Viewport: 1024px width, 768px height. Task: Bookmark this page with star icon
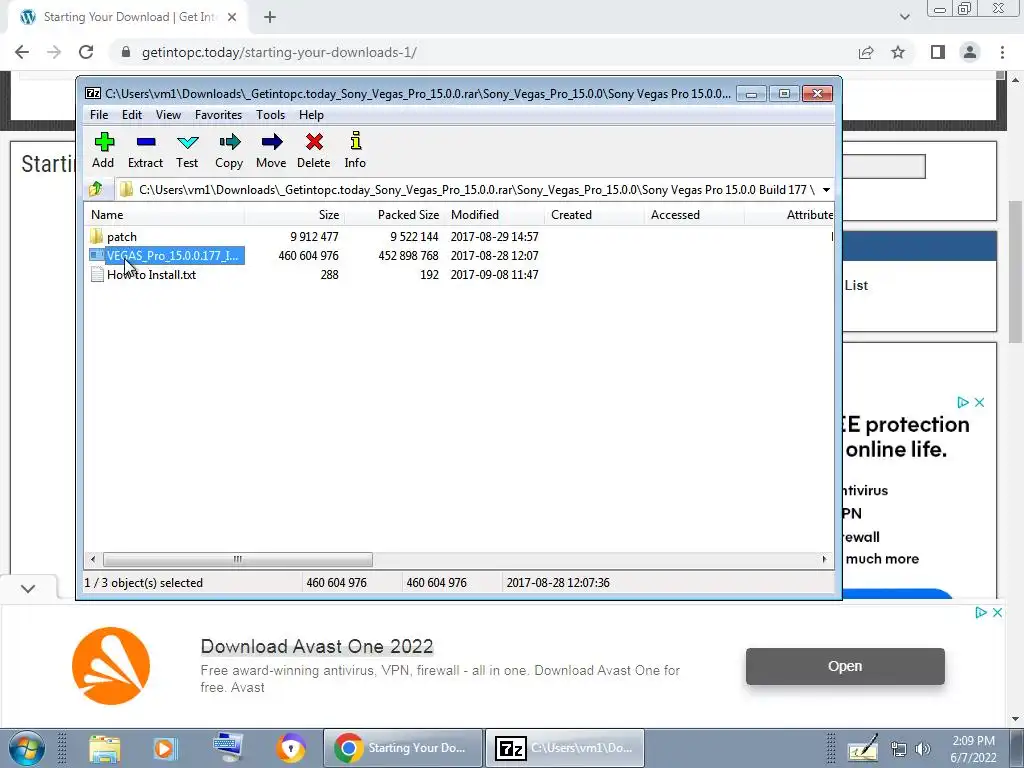point(898,52)
